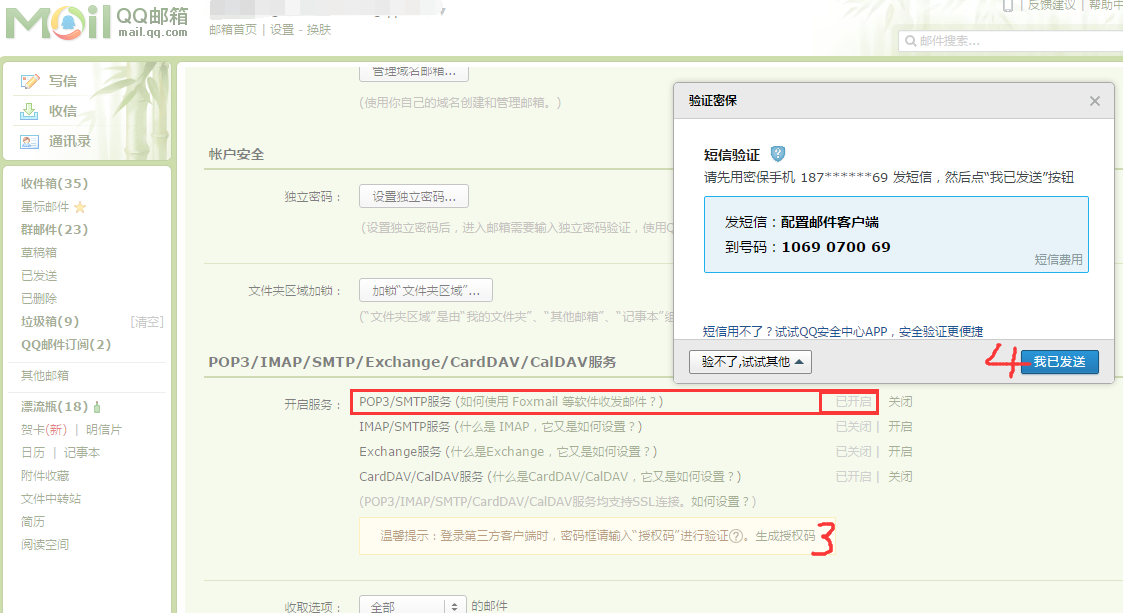The height and width of the screenshot is (613, 1123).
Task: Open the 贺卡(新) link
Action: (x=44, y=430)
